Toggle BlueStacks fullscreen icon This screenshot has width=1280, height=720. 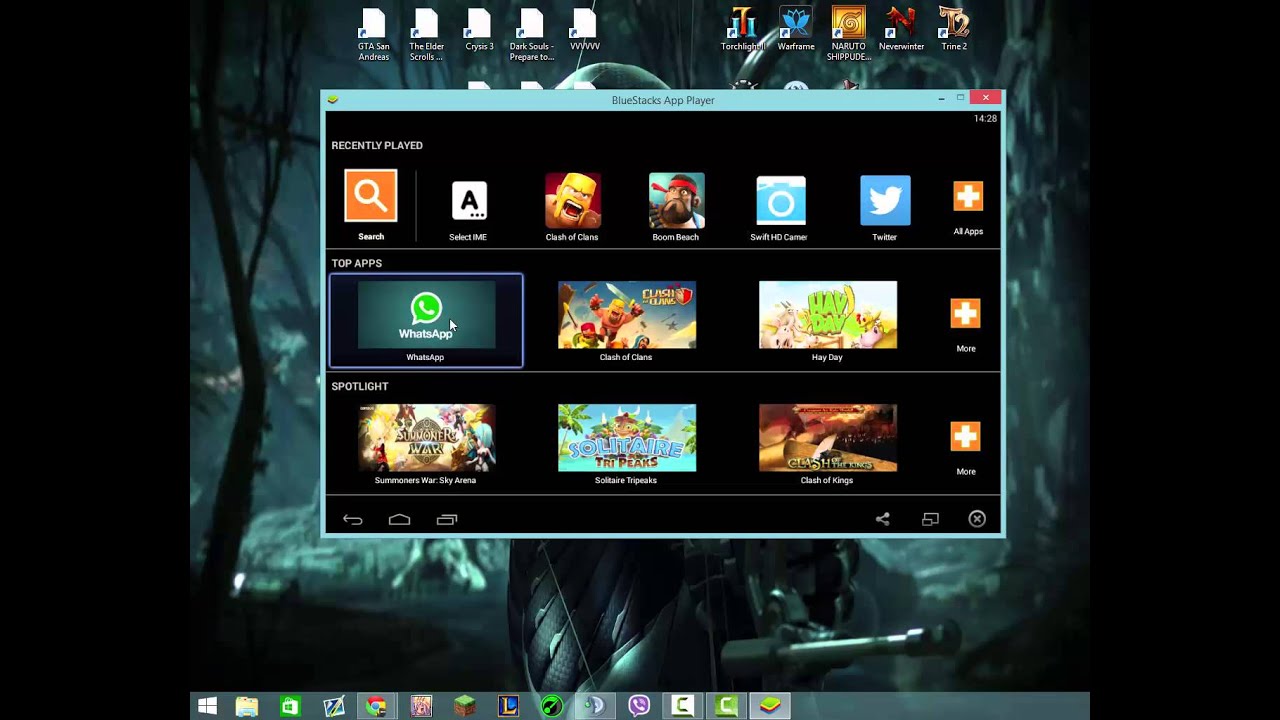(x=930, y=519)
